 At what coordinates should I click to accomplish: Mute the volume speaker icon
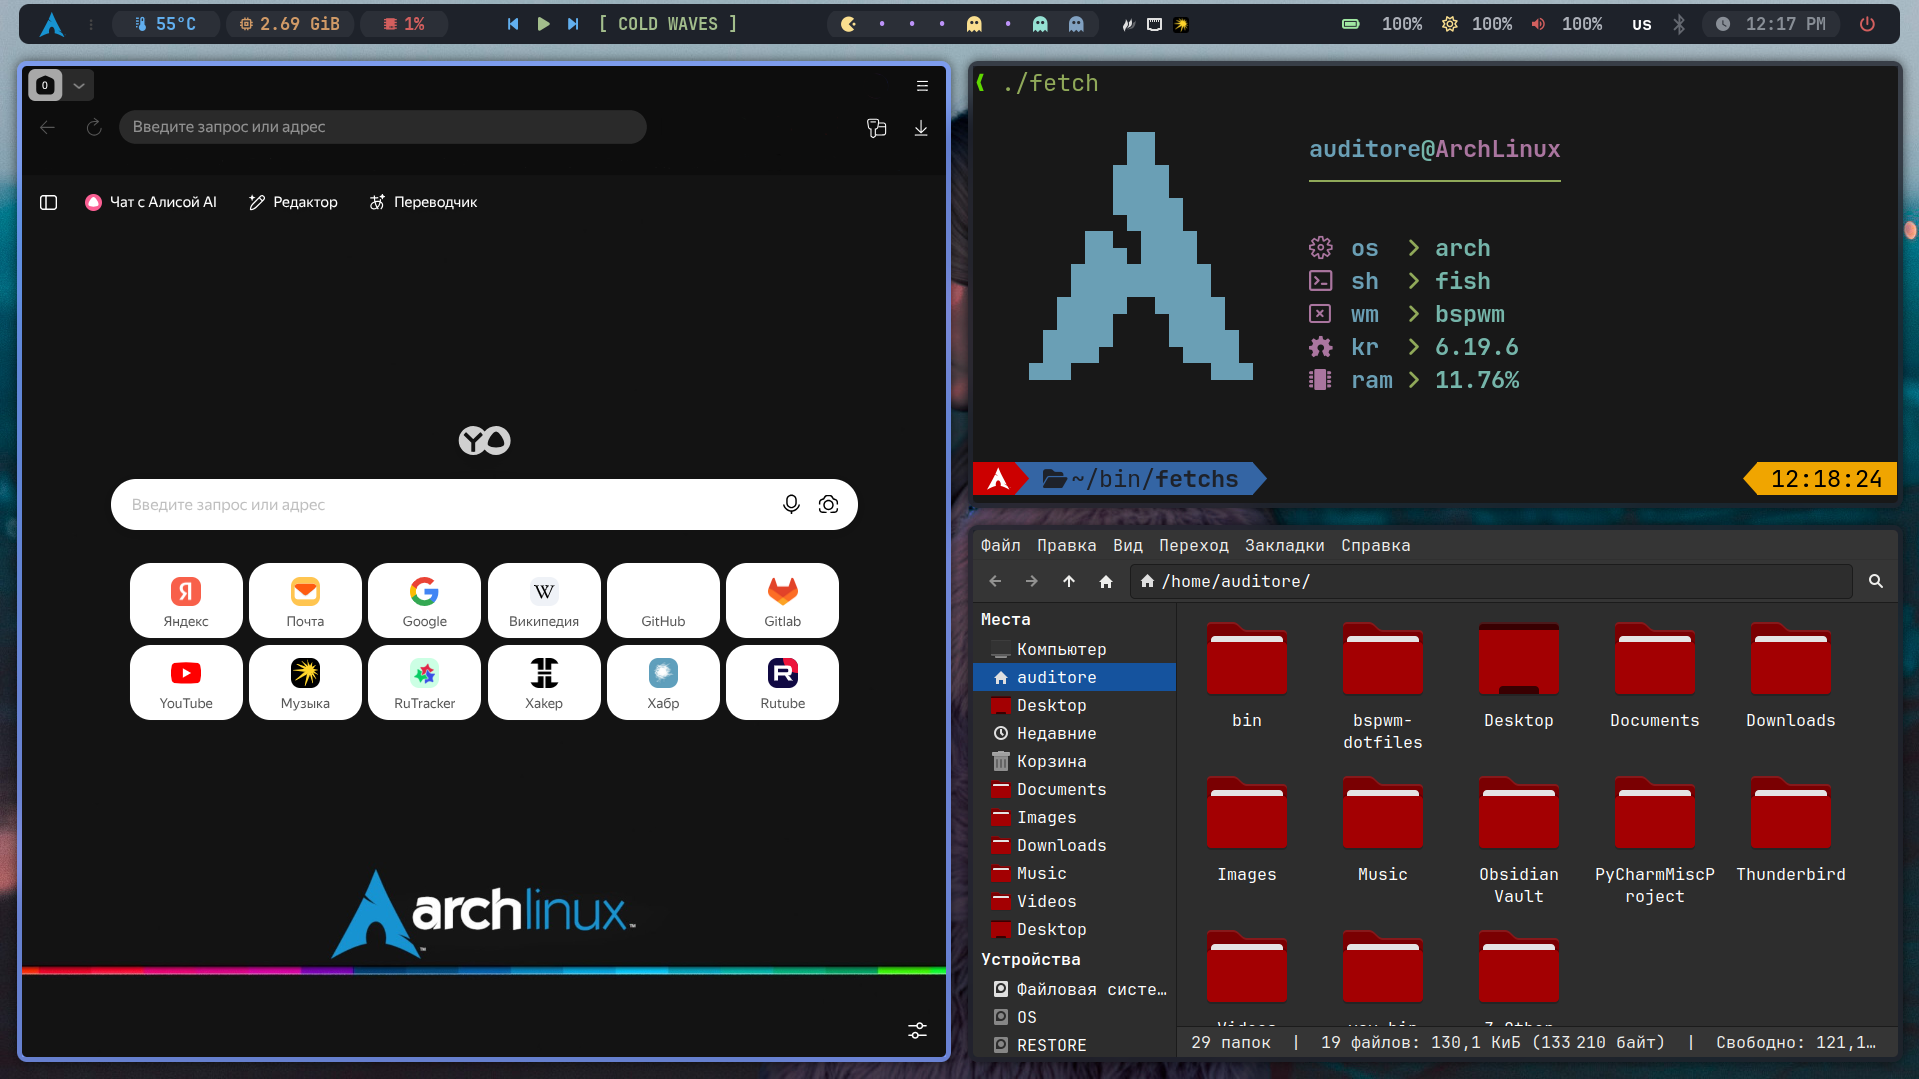[x=1538, y=24]
